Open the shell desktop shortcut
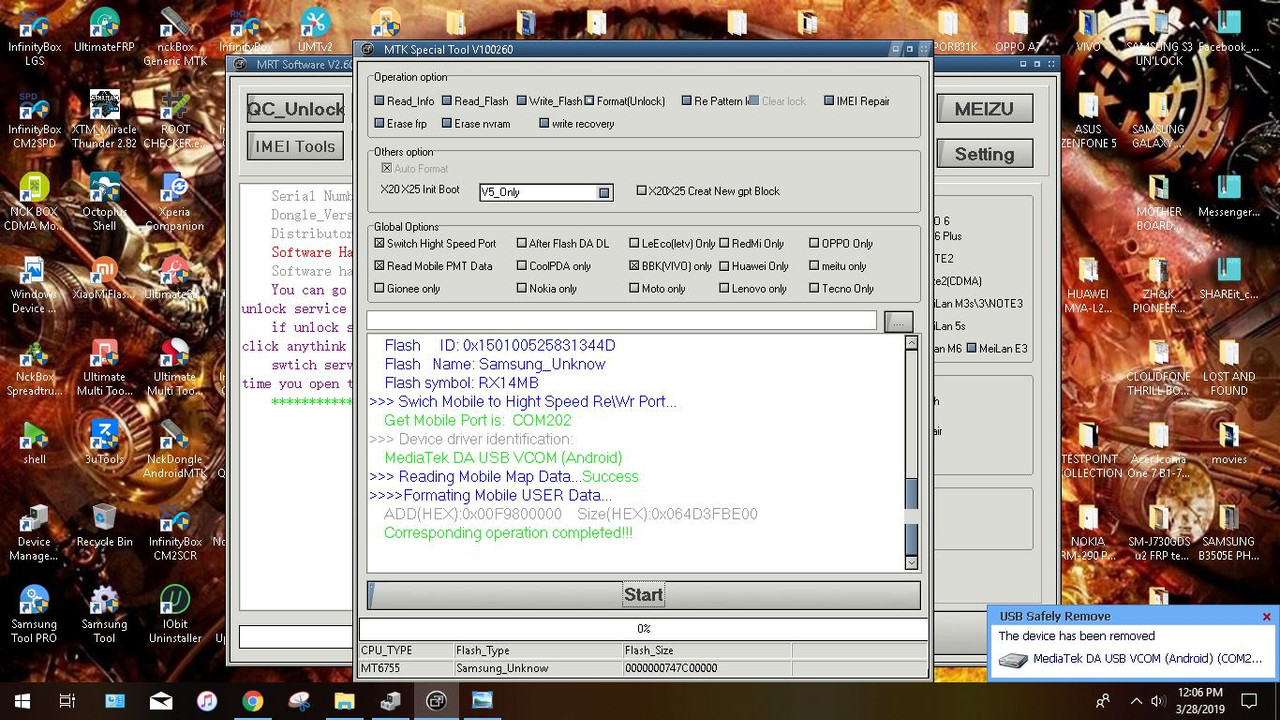Viewport: 1280px width, 720px height. [35, 442]
